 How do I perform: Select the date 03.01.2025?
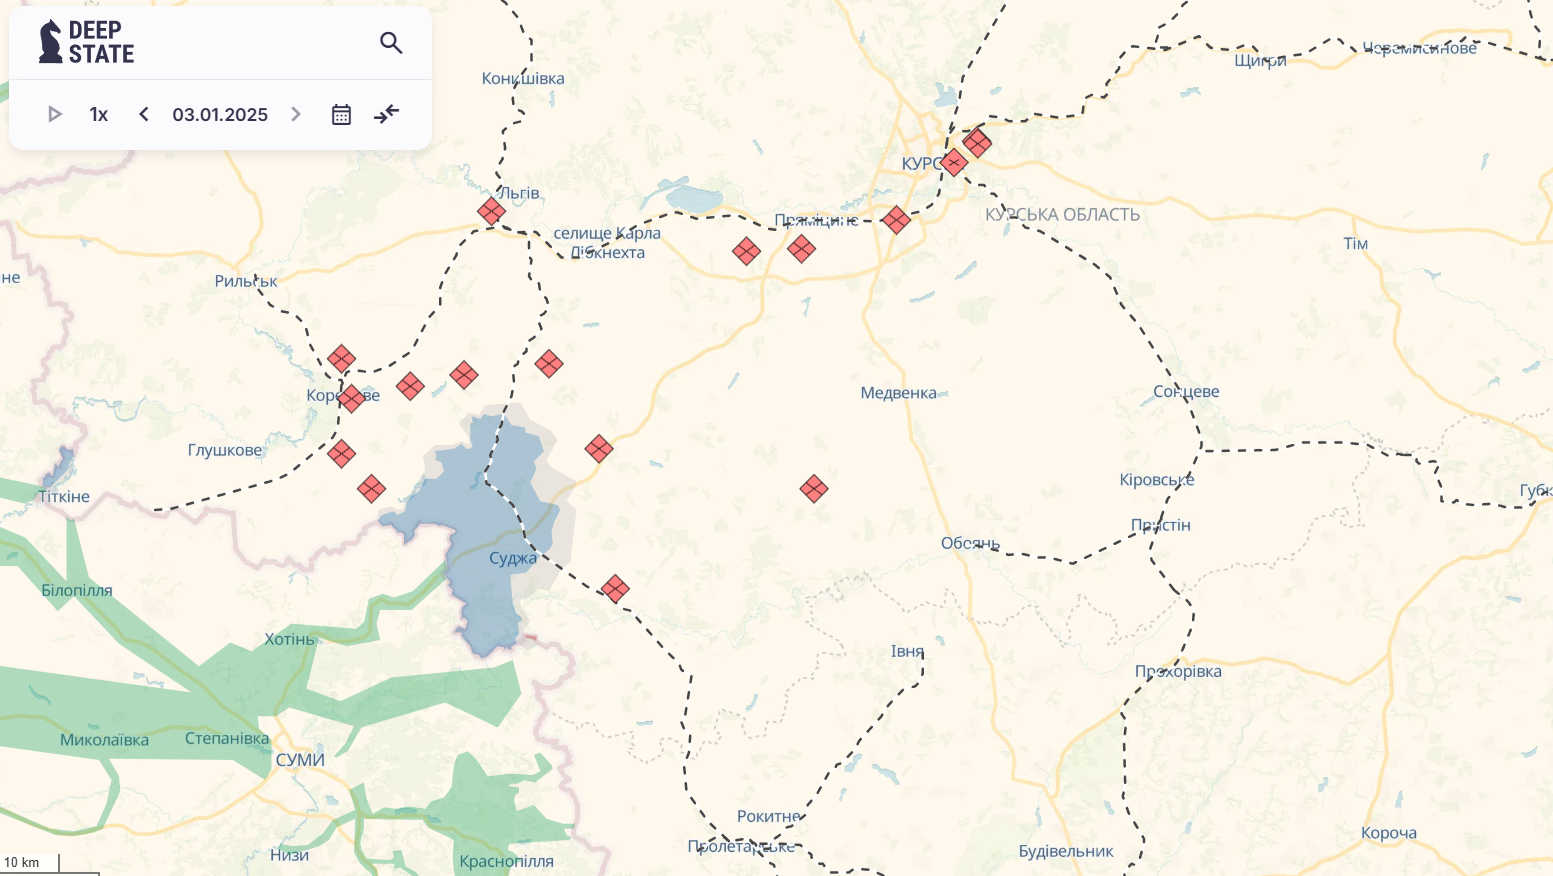coord(220,114)
